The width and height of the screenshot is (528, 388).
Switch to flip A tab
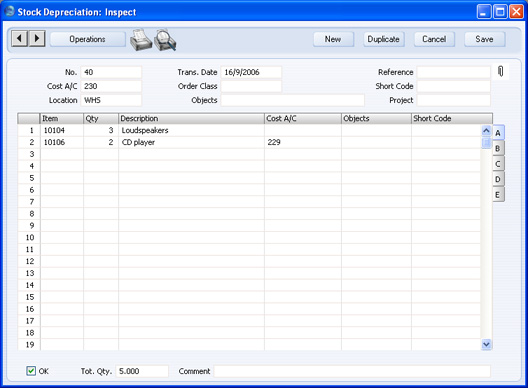(498, 133)
